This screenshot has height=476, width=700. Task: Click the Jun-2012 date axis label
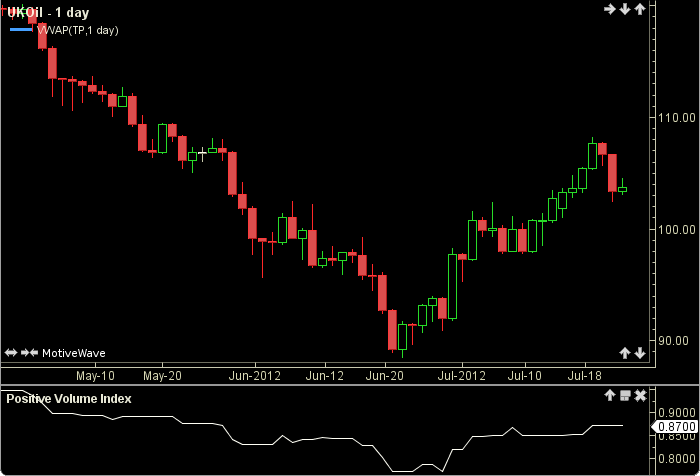click(254, 376)
